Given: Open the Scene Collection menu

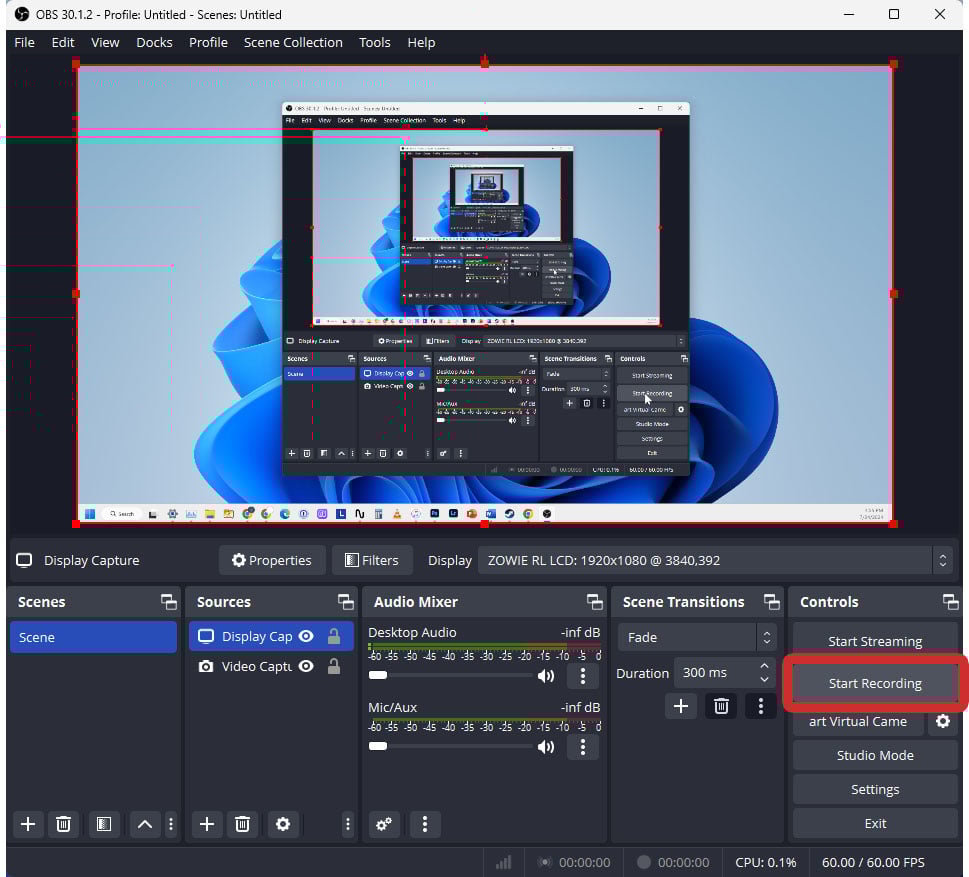Looking at the screenshot, I should point(293,42).
